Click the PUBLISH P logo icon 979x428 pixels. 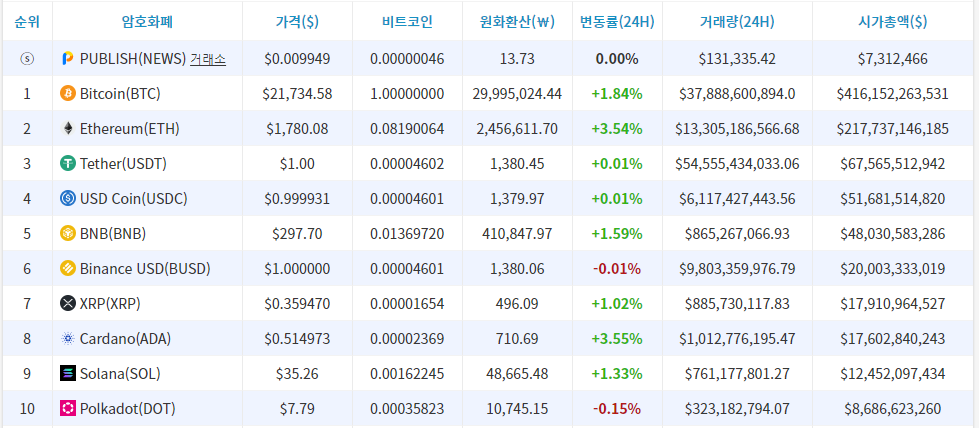67,59
